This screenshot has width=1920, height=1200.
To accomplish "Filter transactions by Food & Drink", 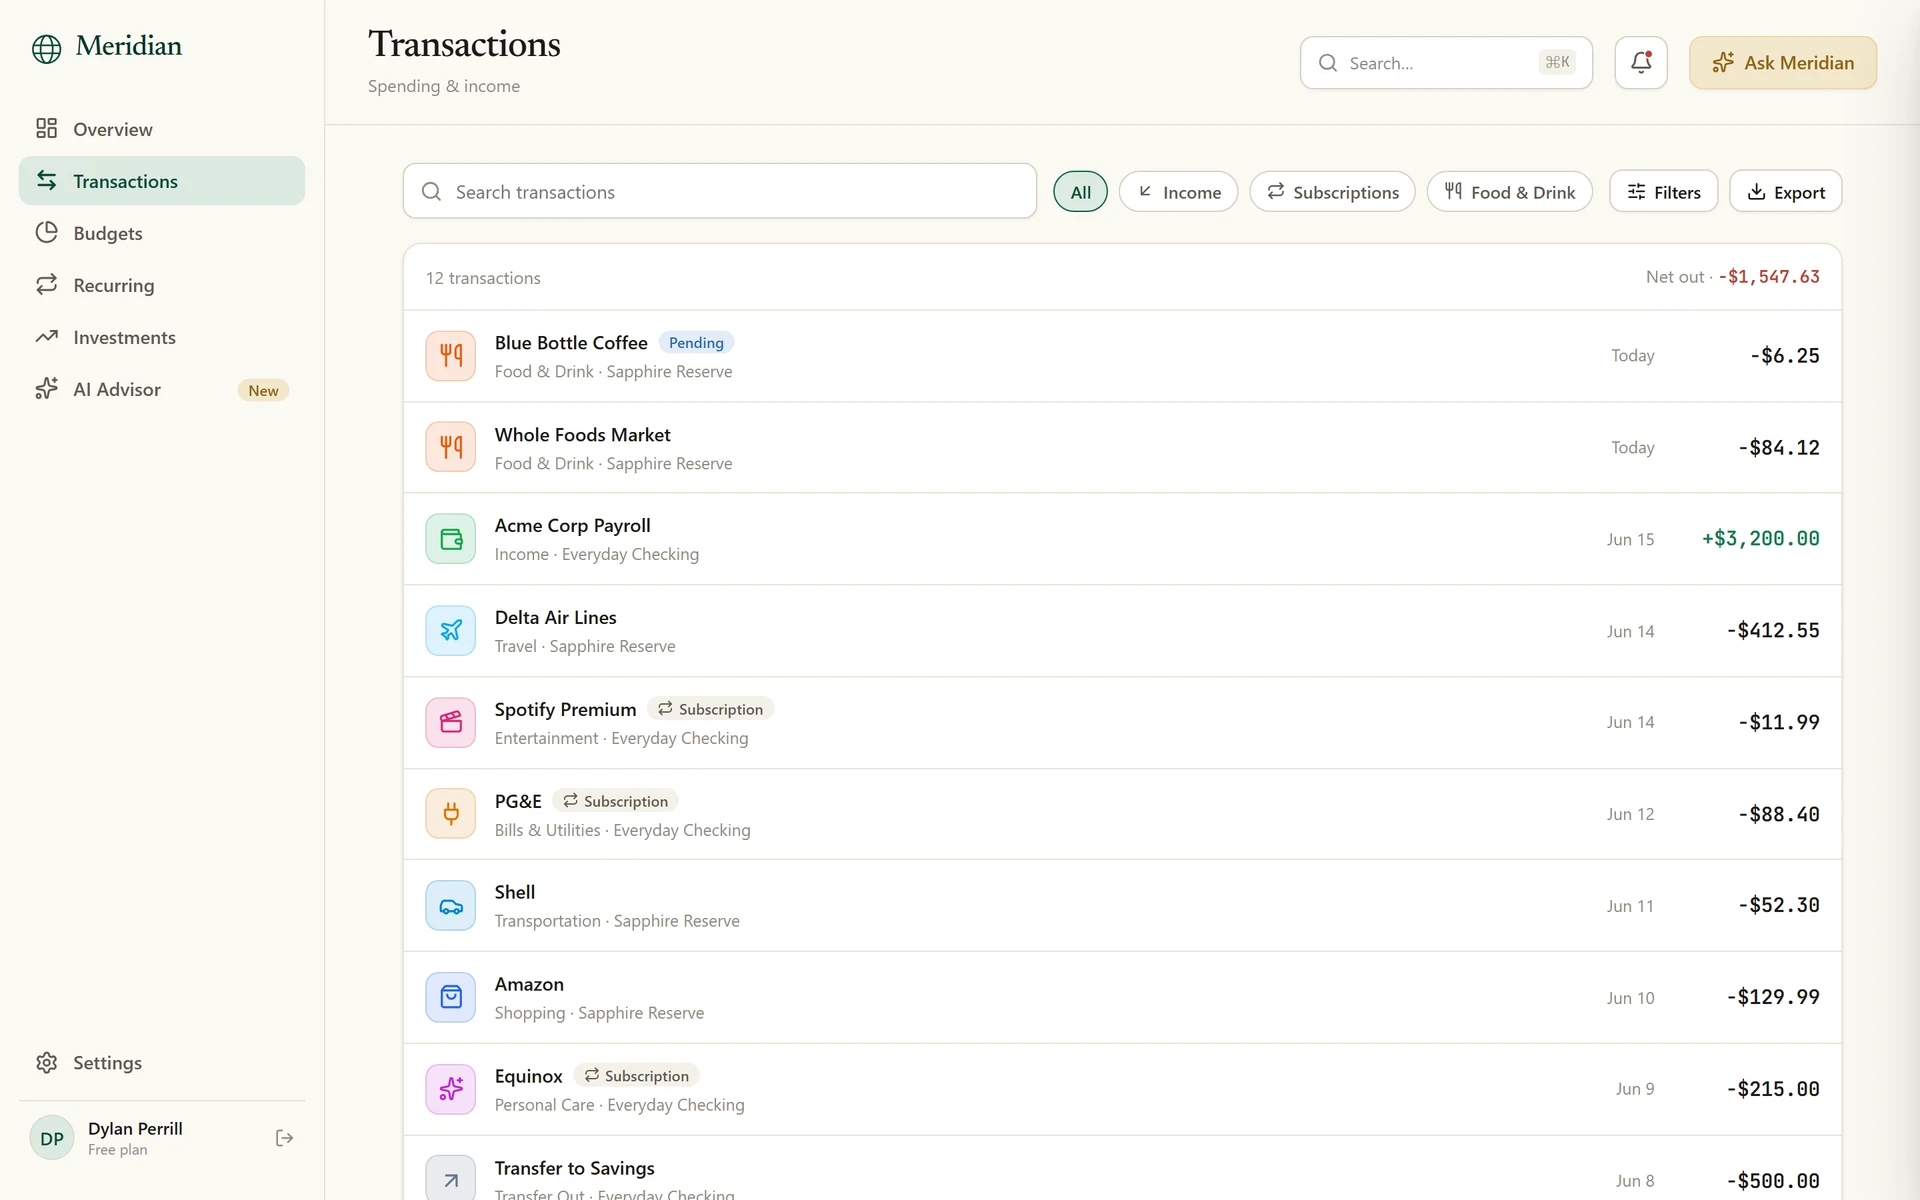I will tap(1510, 192).
